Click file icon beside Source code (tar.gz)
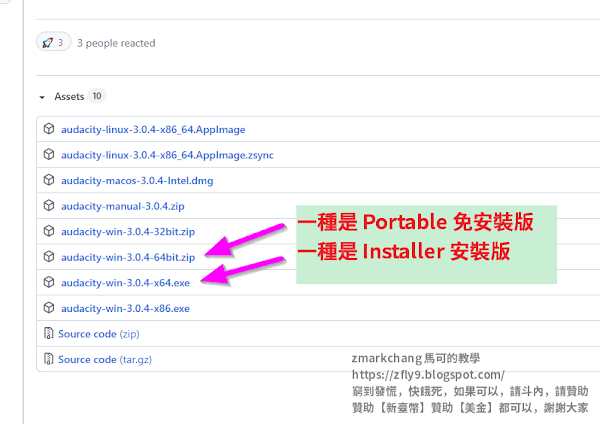This screenshot has height=424, width=600. click(49, 359)
